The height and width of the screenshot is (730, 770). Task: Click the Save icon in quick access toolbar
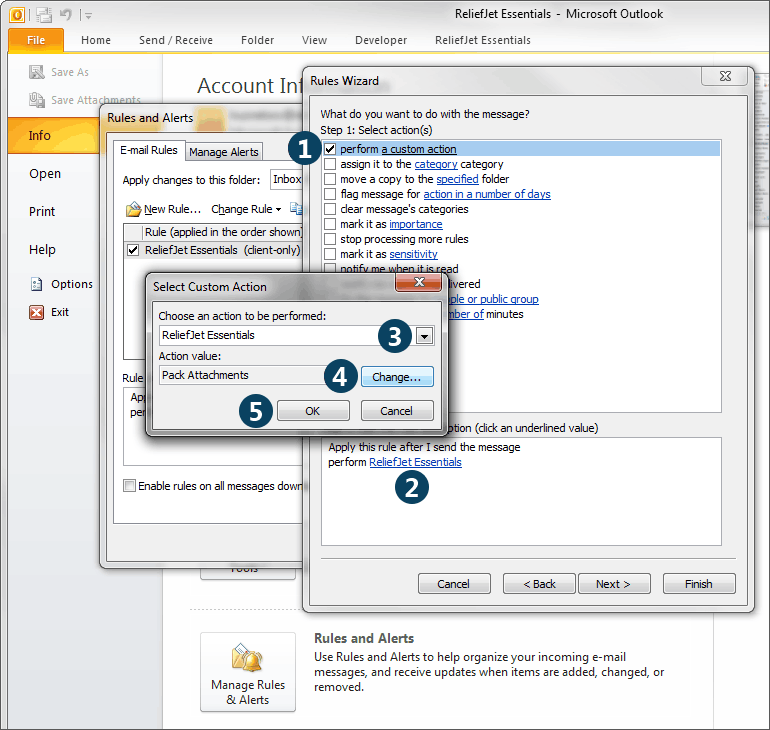[45, 15]
